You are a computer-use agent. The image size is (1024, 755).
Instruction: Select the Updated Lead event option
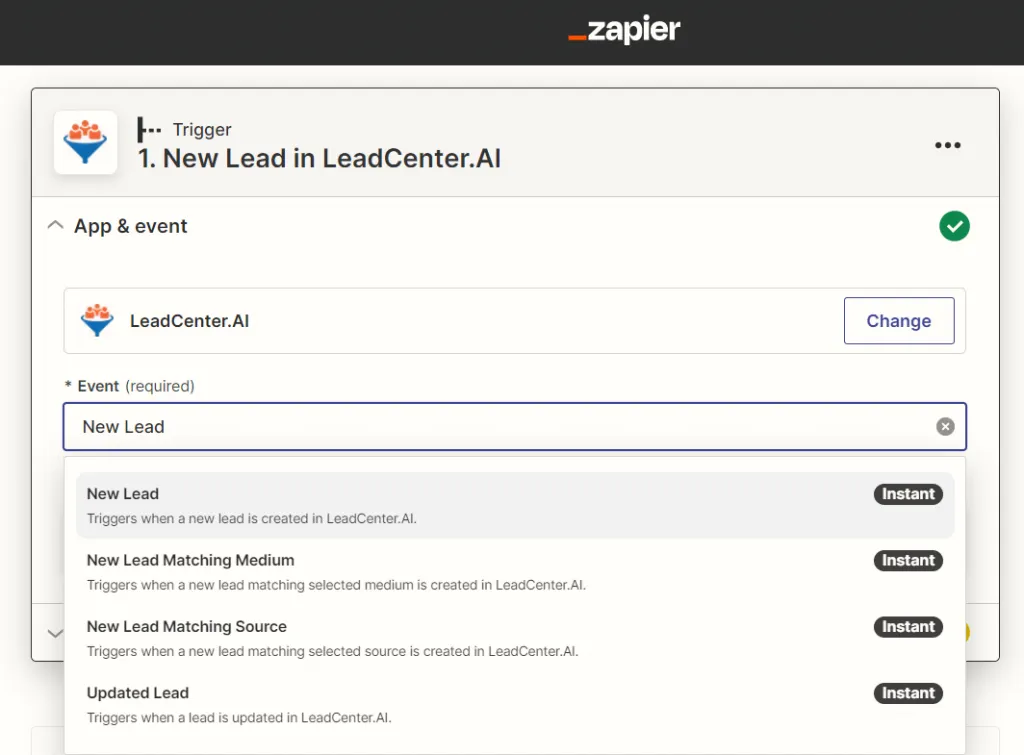(x=515, y=705)
